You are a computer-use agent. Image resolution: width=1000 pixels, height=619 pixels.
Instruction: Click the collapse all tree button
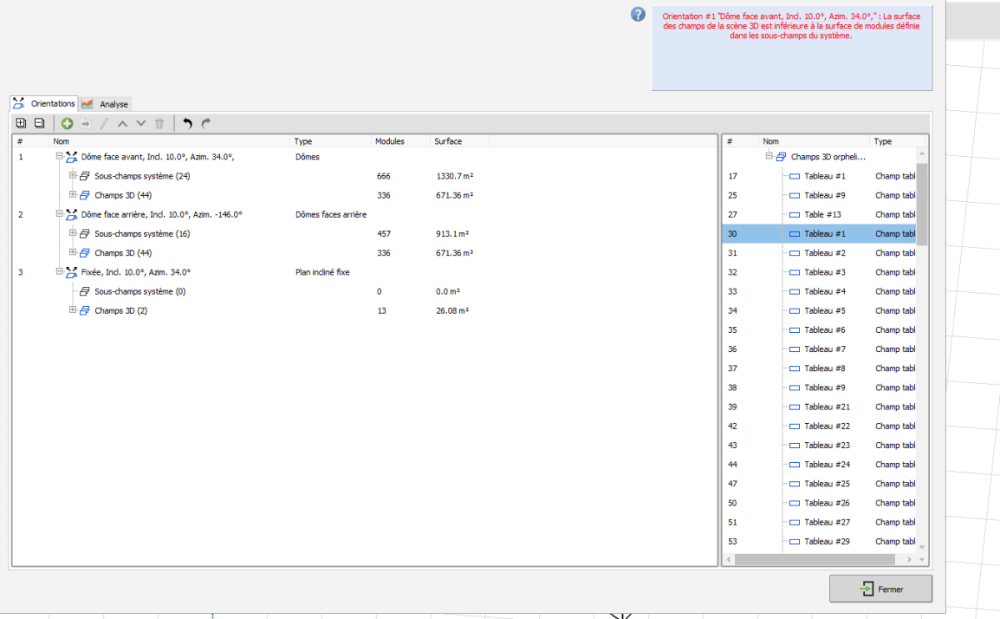[x=39, y=123]
